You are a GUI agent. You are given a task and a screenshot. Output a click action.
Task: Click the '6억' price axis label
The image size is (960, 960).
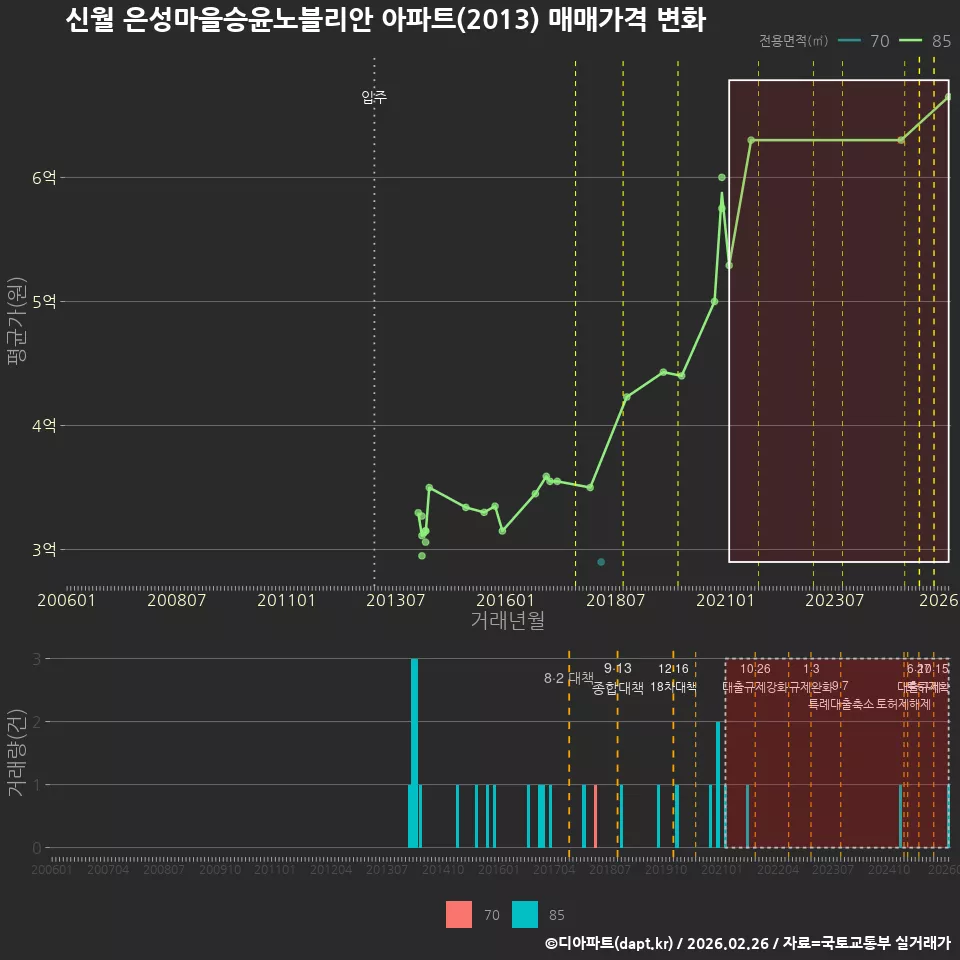pos(44,178)
